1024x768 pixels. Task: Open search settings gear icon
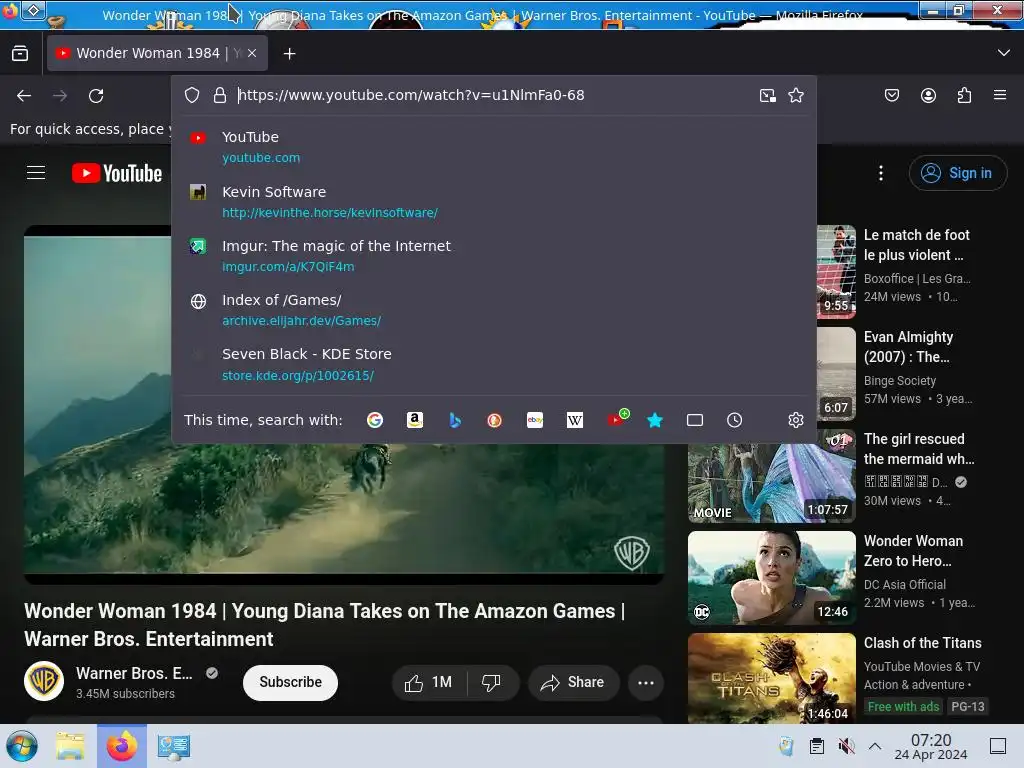point(795,420)
